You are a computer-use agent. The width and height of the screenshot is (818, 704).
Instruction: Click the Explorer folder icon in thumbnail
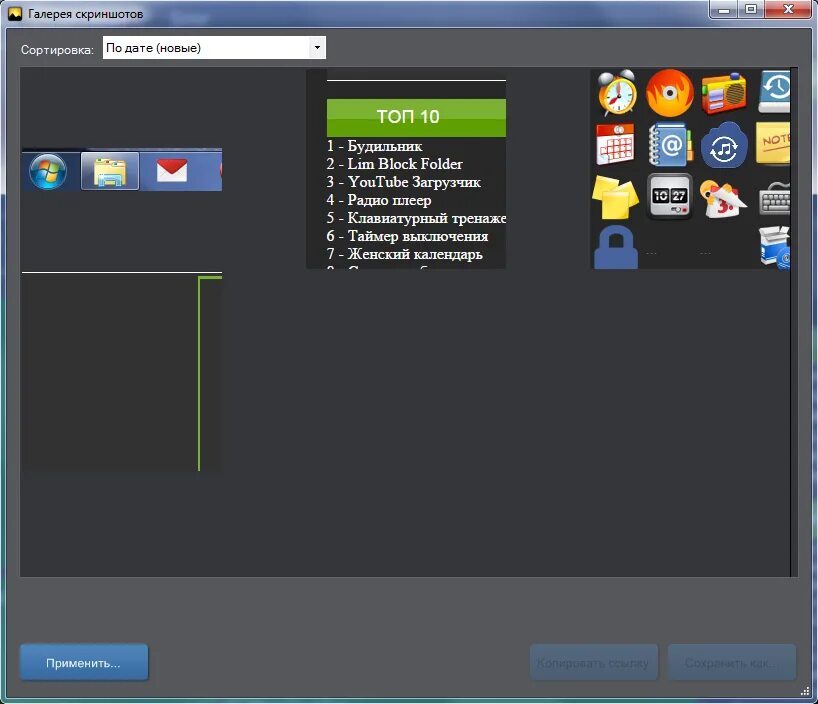click(110, 171)
